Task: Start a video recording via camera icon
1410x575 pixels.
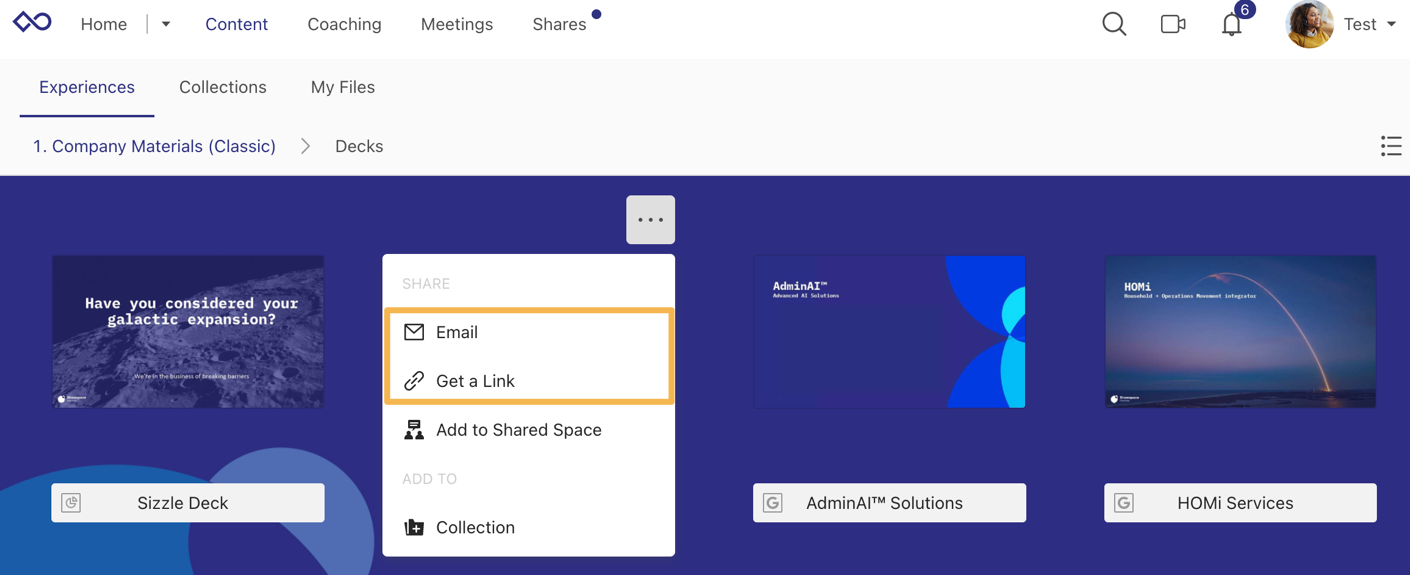Action: [1173, 24]
